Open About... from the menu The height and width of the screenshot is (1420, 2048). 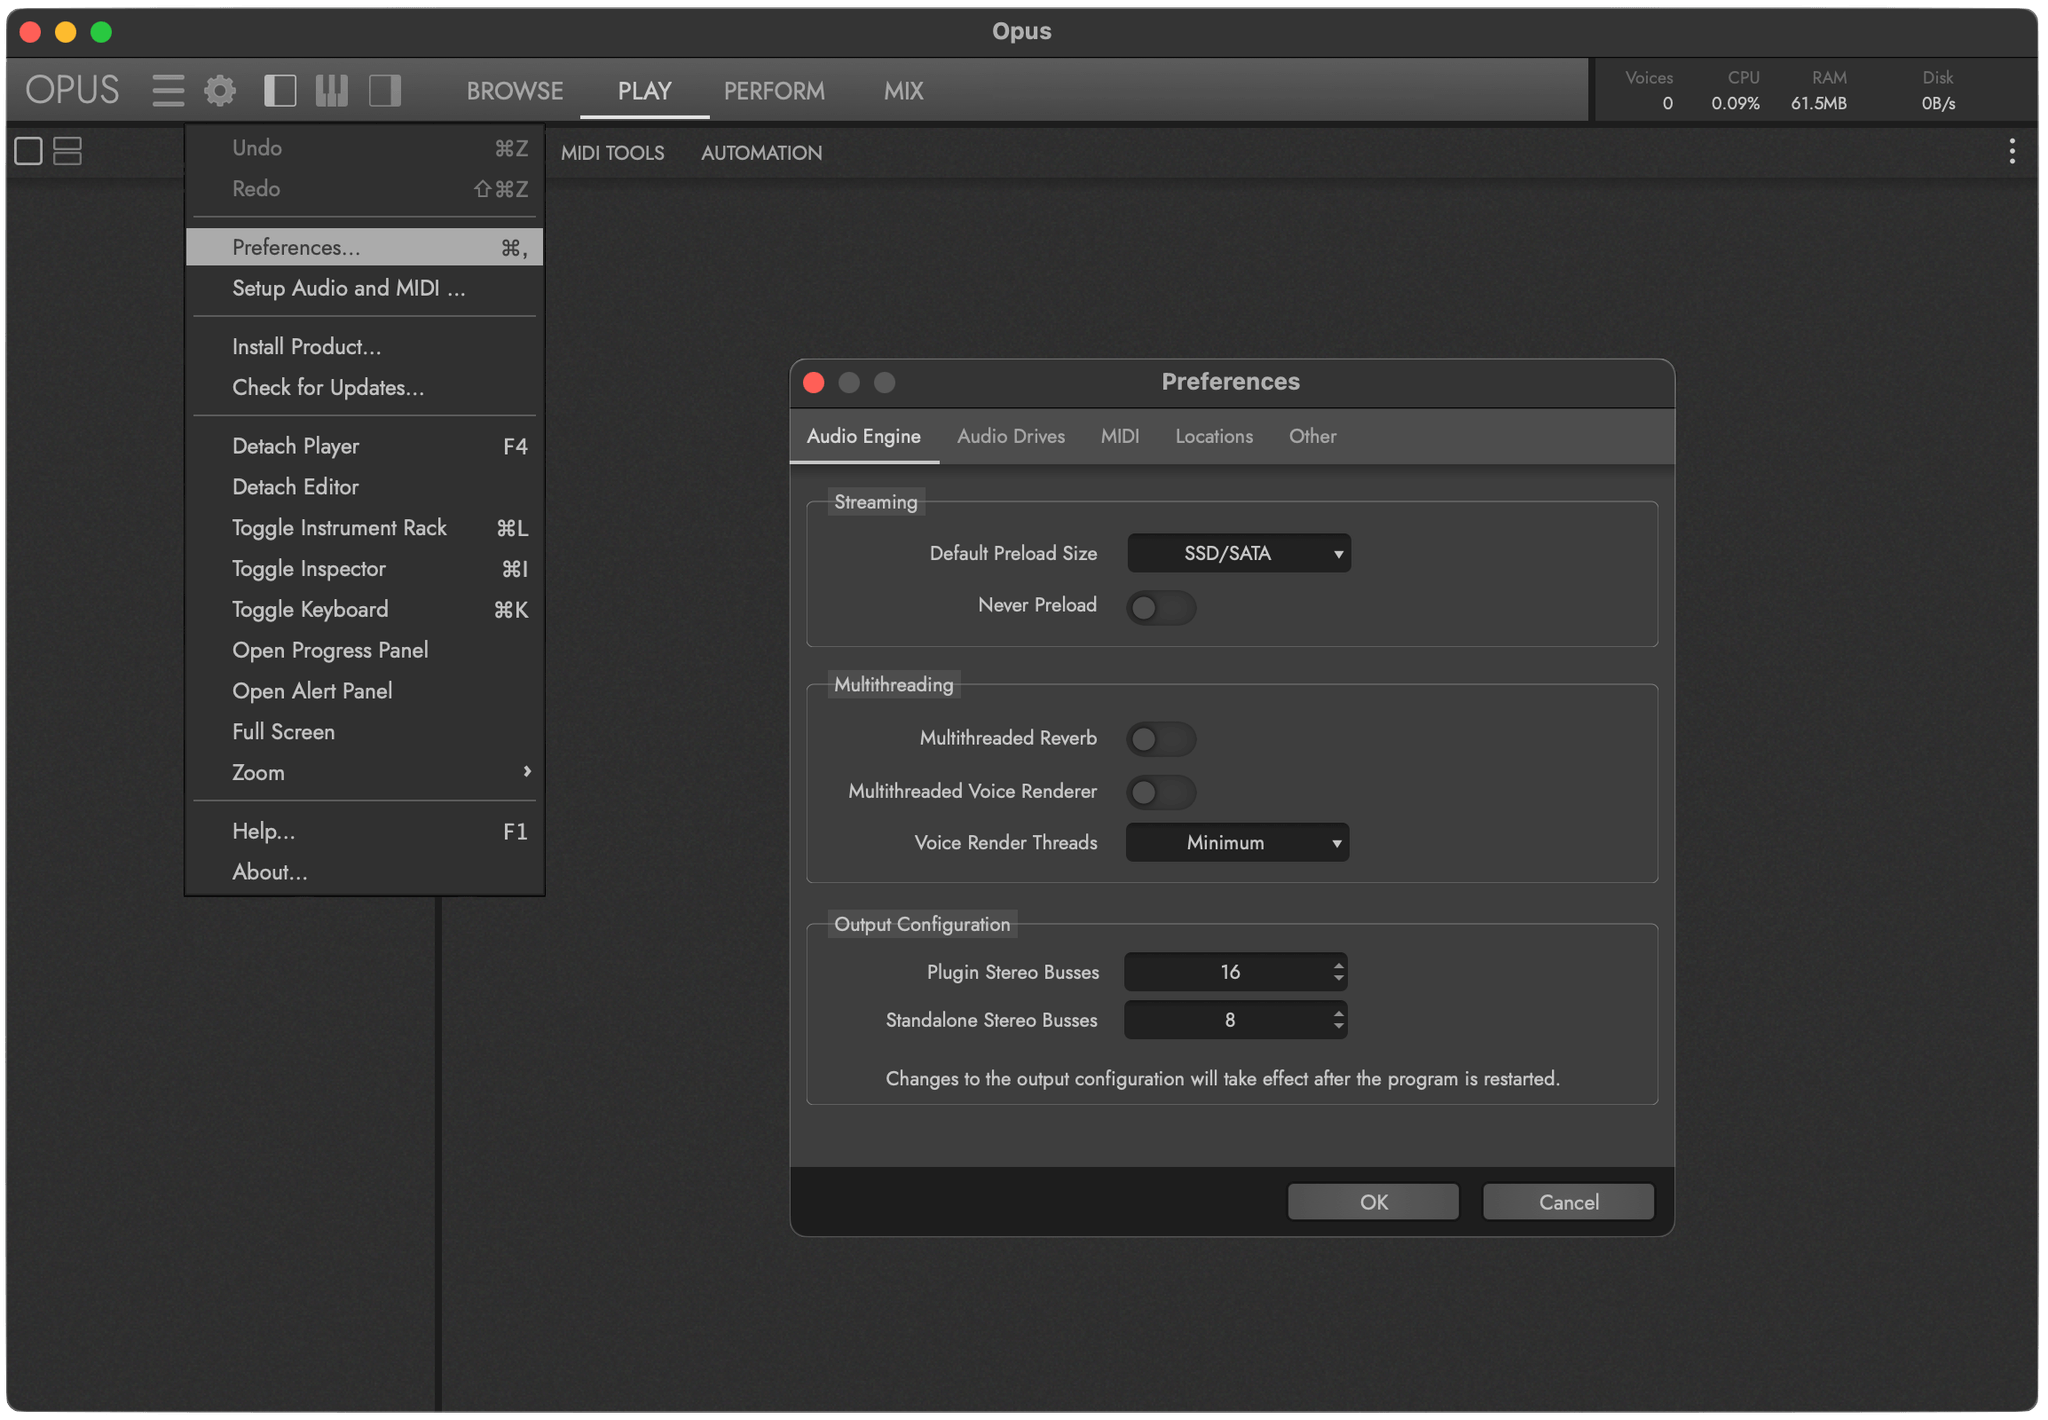(x=364, y=872)
